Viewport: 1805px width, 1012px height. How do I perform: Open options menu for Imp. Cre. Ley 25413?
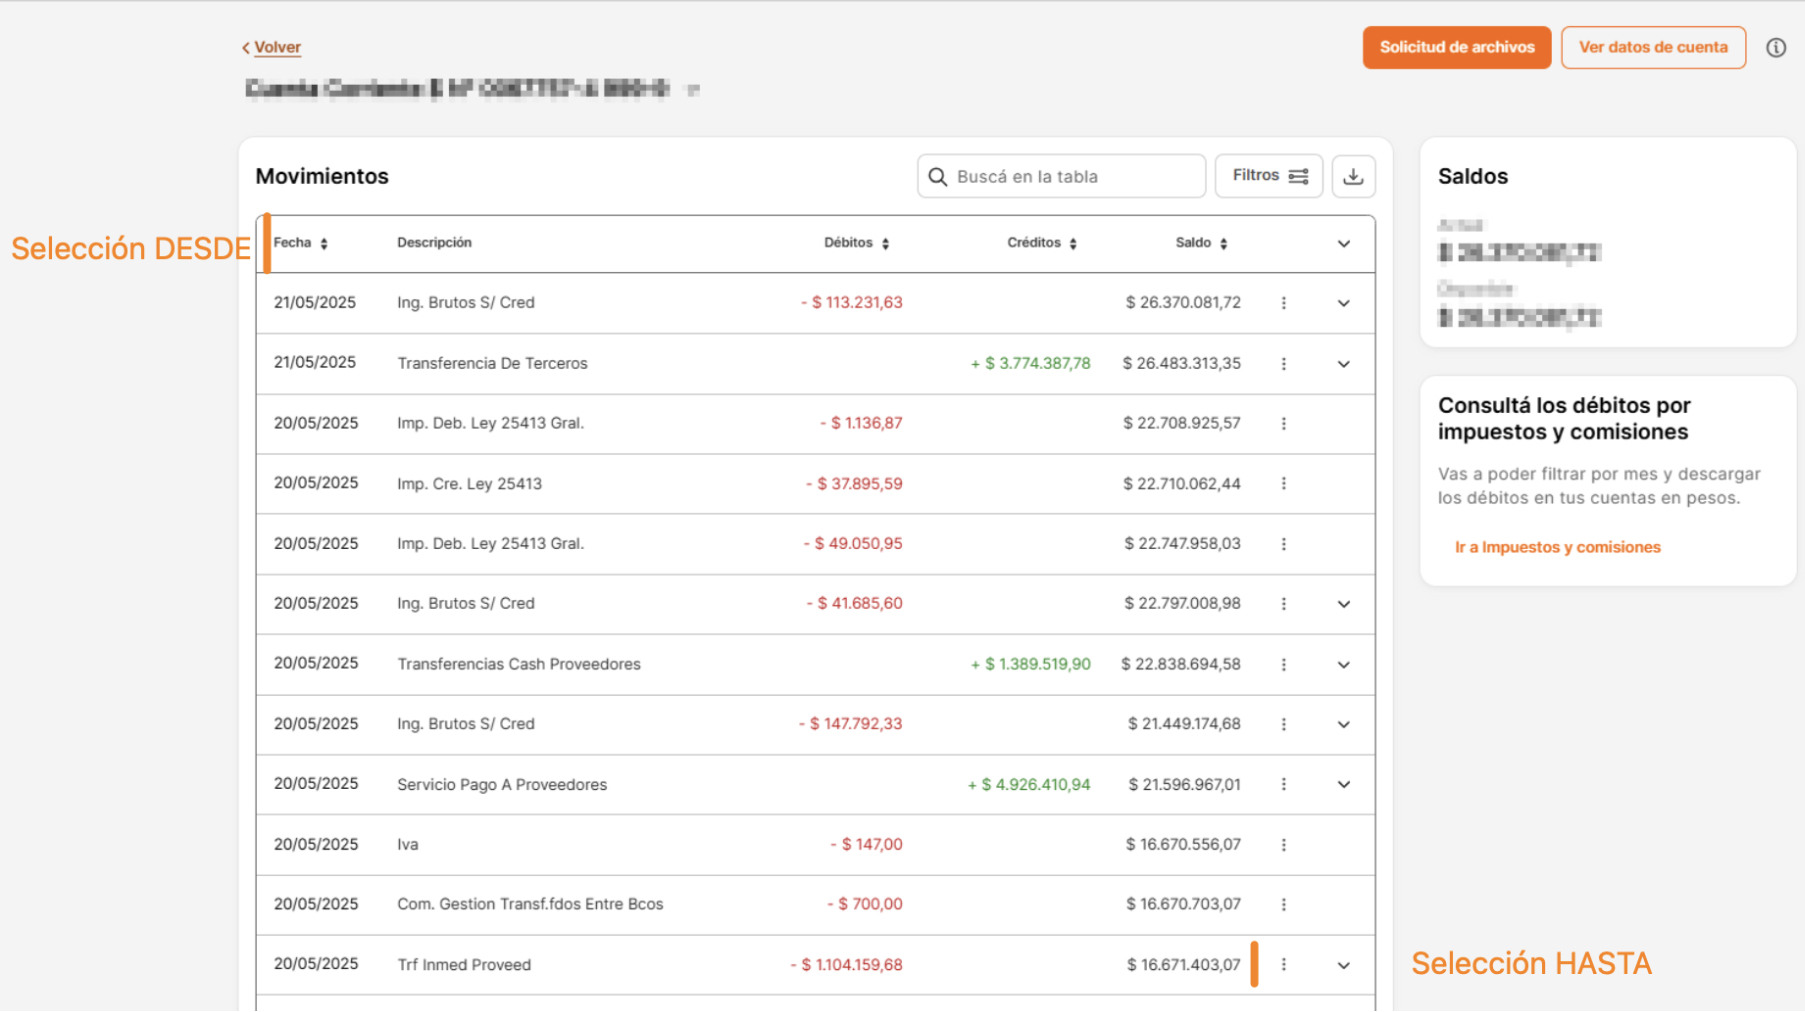click(1283, 484)
